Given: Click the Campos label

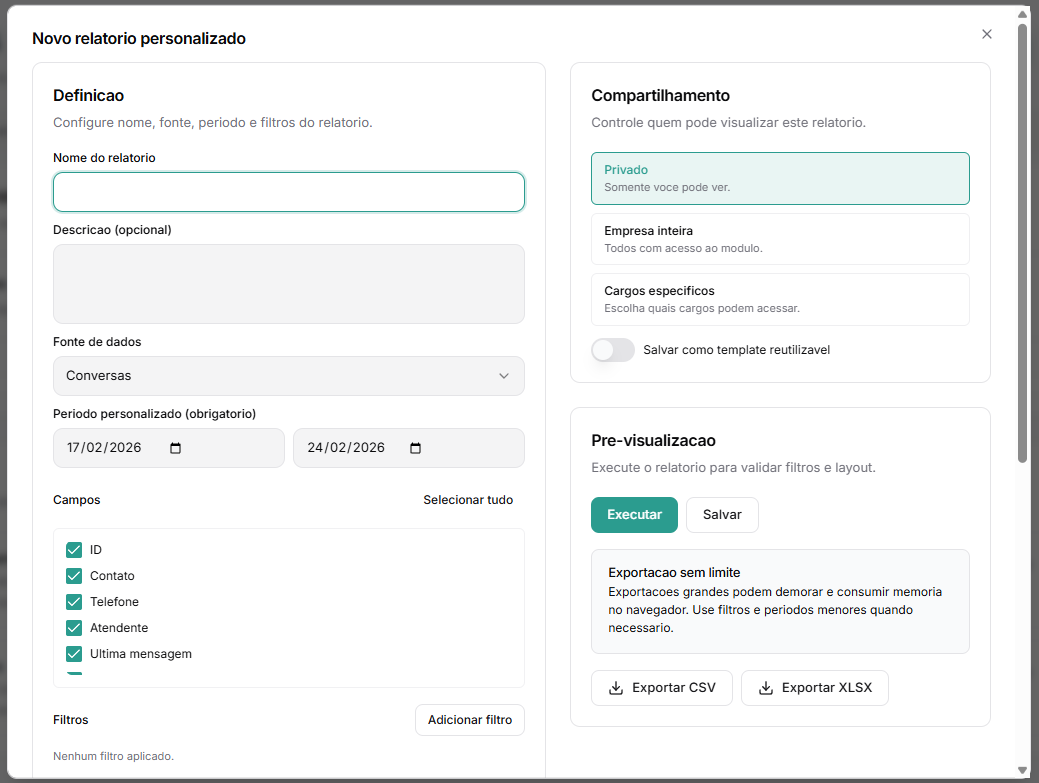Looking at the screenshot, I should pyautogui.click(x=76, y=499).
